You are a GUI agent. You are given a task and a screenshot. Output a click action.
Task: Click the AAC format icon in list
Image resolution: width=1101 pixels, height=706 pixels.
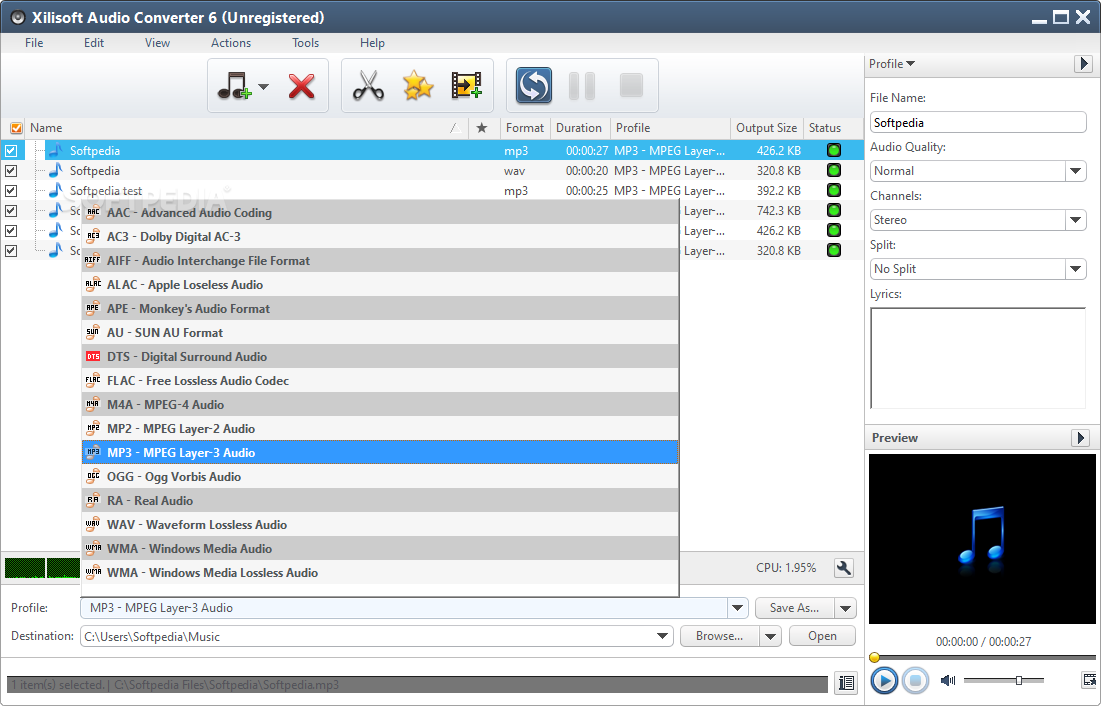(93, 212)
